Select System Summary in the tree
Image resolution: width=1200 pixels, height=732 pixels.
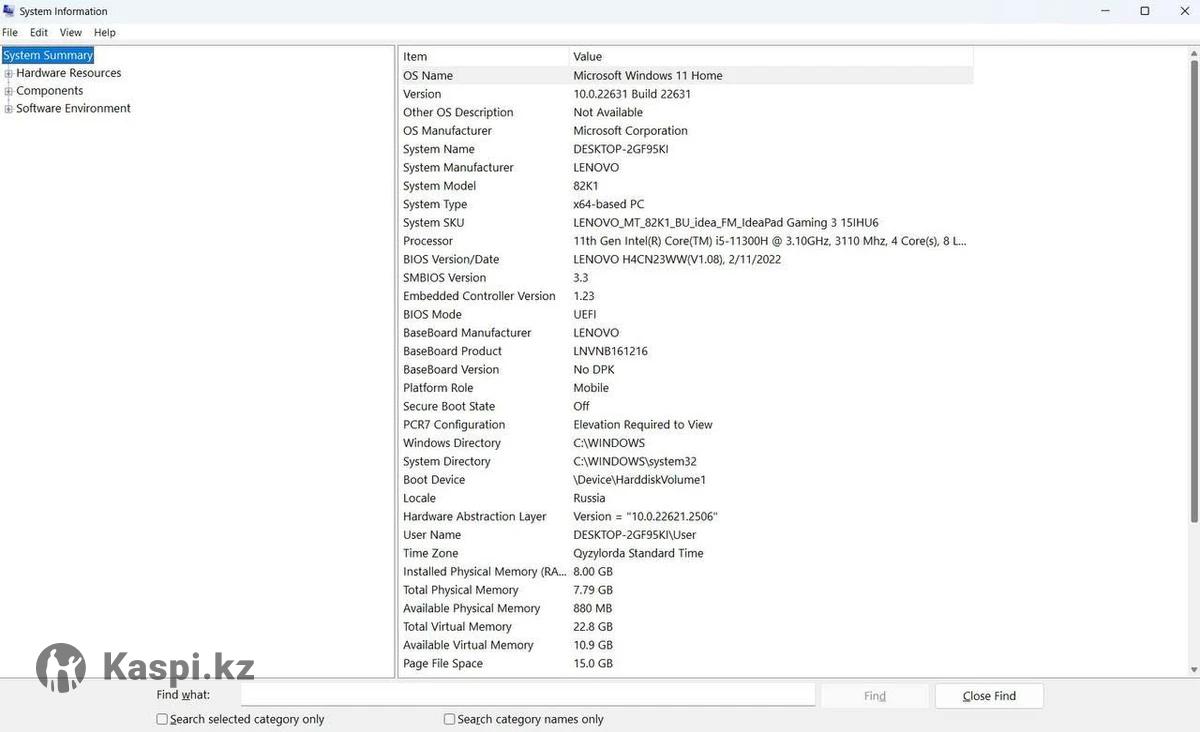coord(48,56)
